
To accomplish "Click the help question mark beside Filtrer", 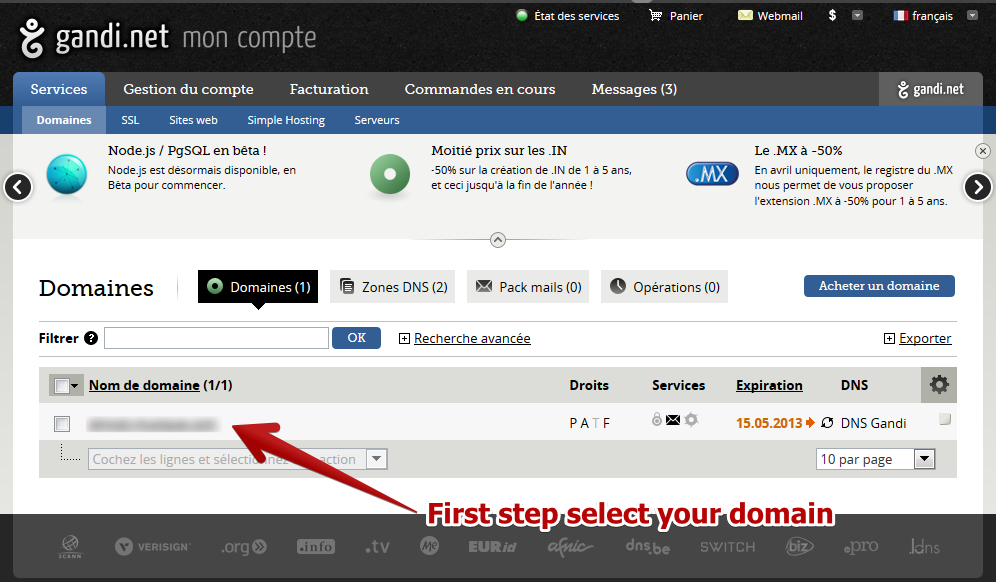I will click(x=91, y=338).
